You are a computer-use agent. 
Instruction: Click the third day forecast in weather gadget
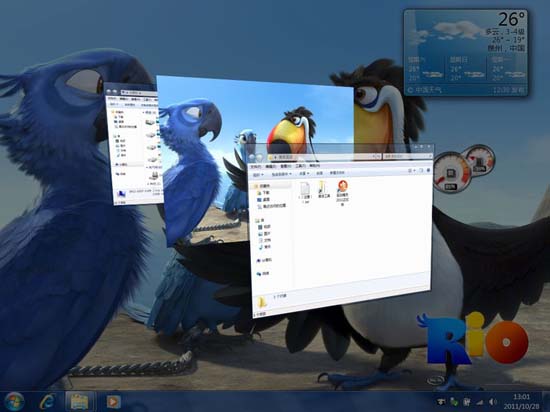pos(508,69)
